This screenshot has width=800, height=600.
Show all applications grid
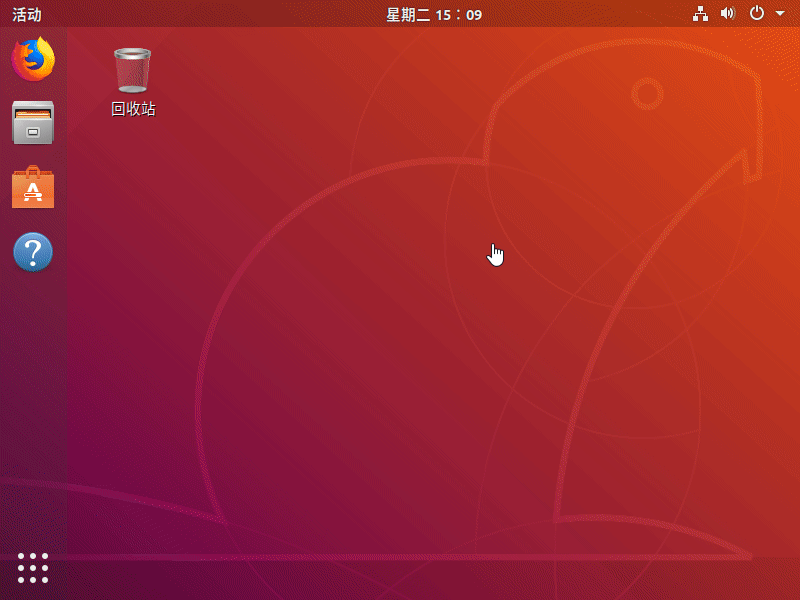(x=33, y=568)
